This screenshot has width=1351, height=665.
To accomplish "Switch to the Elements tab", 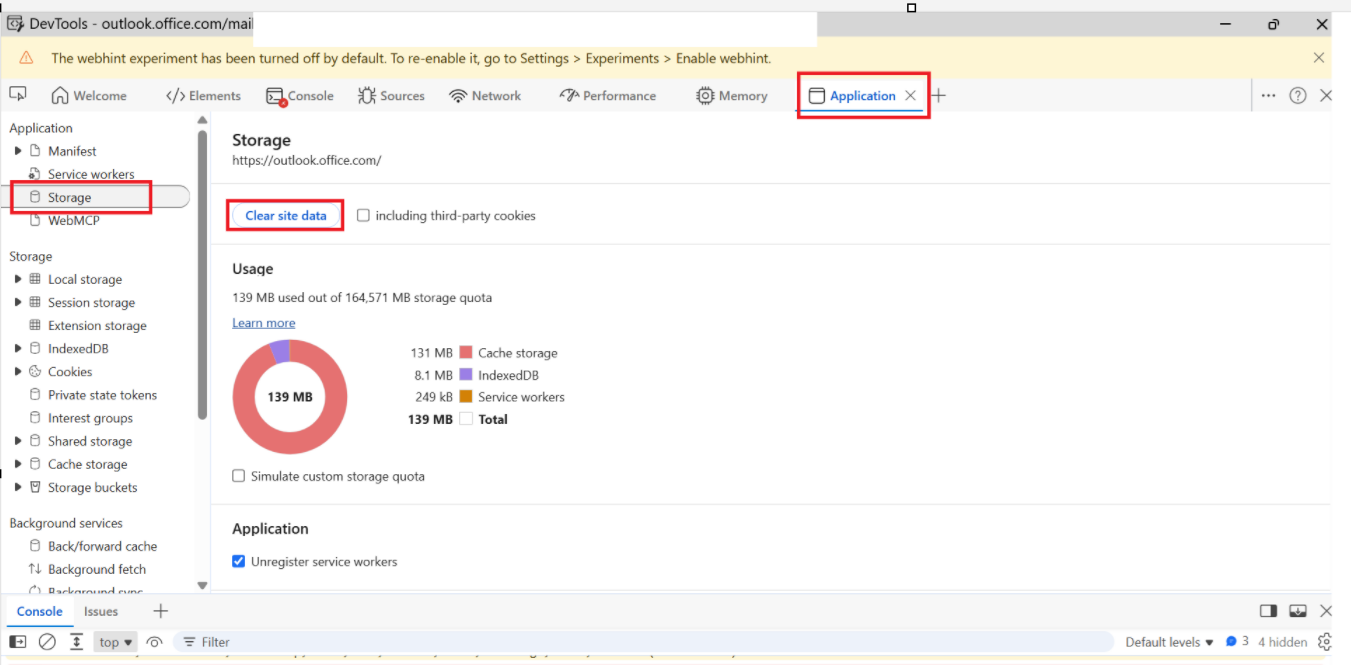I will click(203, 96).
